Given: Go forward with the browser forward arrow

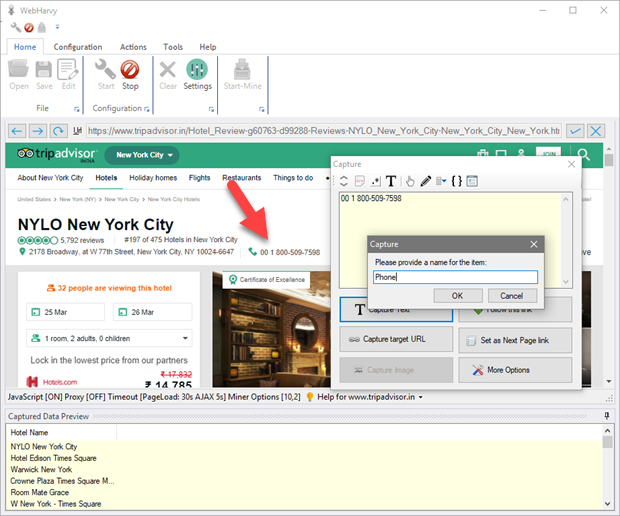Looking at the screenshot, I should tap(38, 131).
